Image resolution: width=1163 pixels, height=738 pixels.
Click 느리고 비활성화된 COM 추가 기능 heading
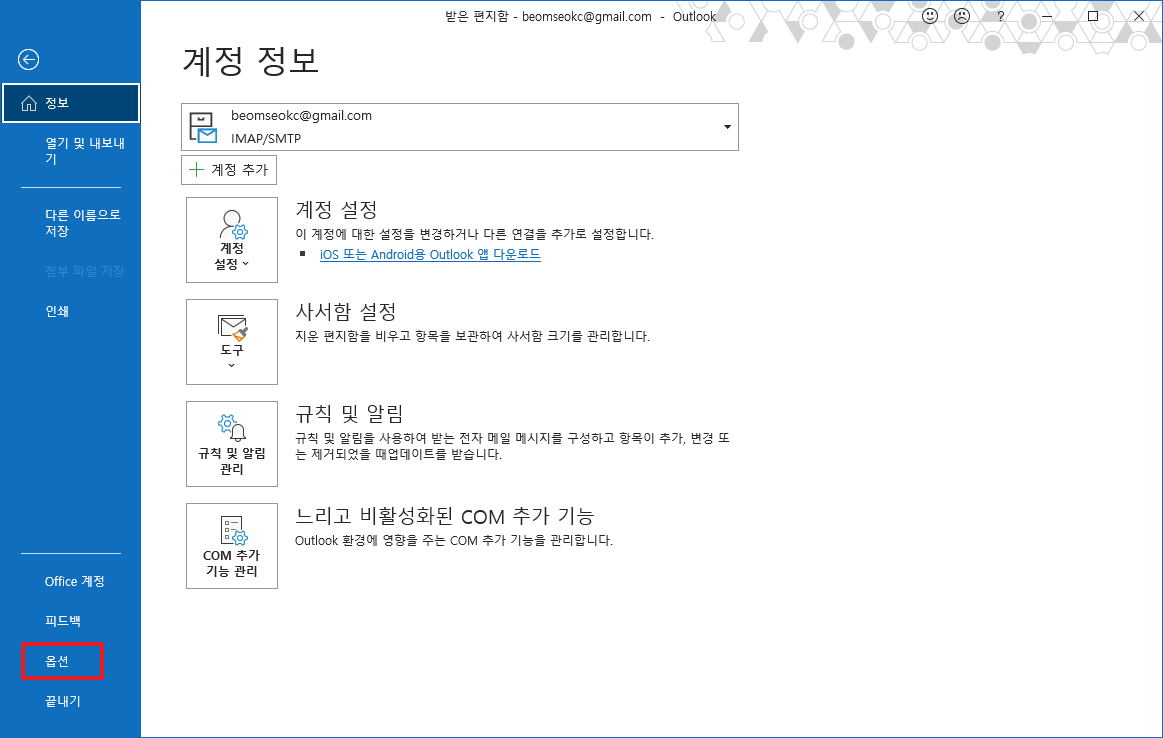(445, 516)
